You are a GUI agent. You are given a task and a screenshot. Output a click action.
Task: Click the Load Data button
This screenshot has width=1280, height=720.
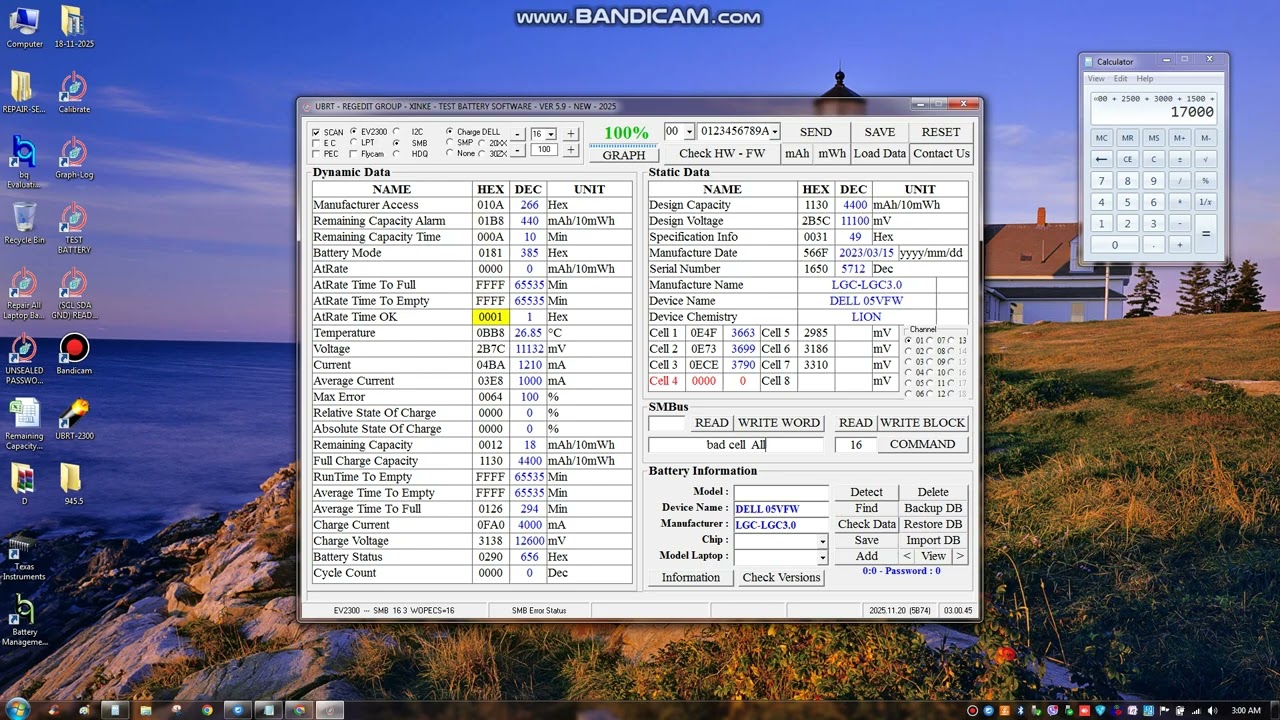click(x=880, y=153)
